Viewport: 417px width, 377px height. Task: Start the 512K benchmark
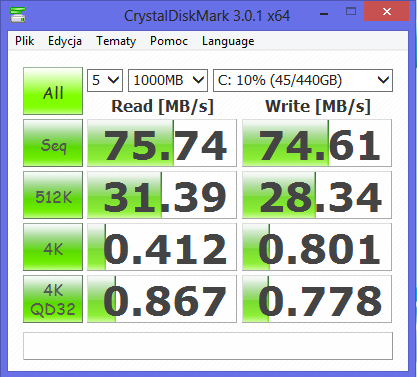coord(53,195)
